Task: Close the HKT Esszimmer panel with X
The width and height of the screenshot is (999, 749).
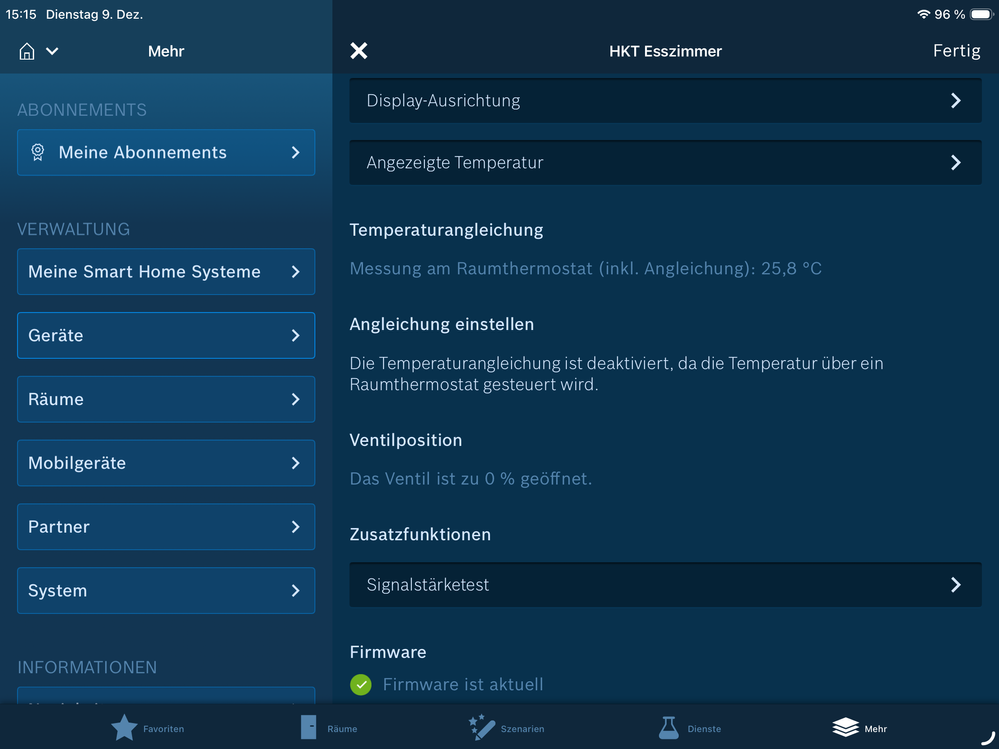Action: pos(358,50)
